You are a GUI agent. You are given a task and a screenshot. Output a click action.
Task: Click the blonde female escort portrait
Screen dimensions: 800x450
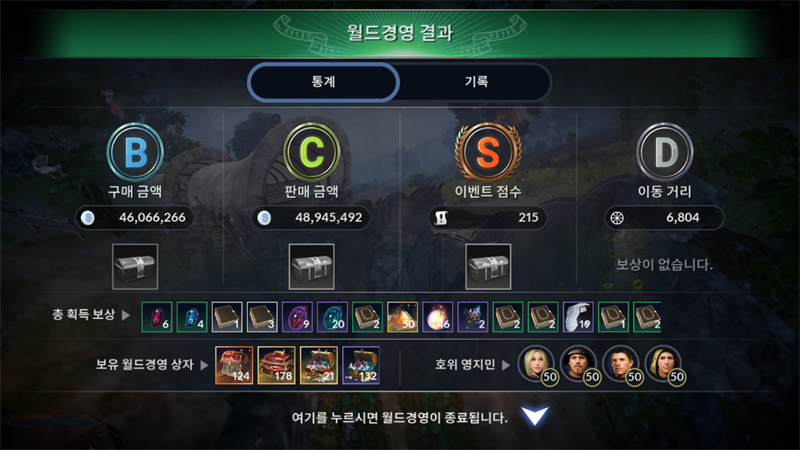point(537,365)
